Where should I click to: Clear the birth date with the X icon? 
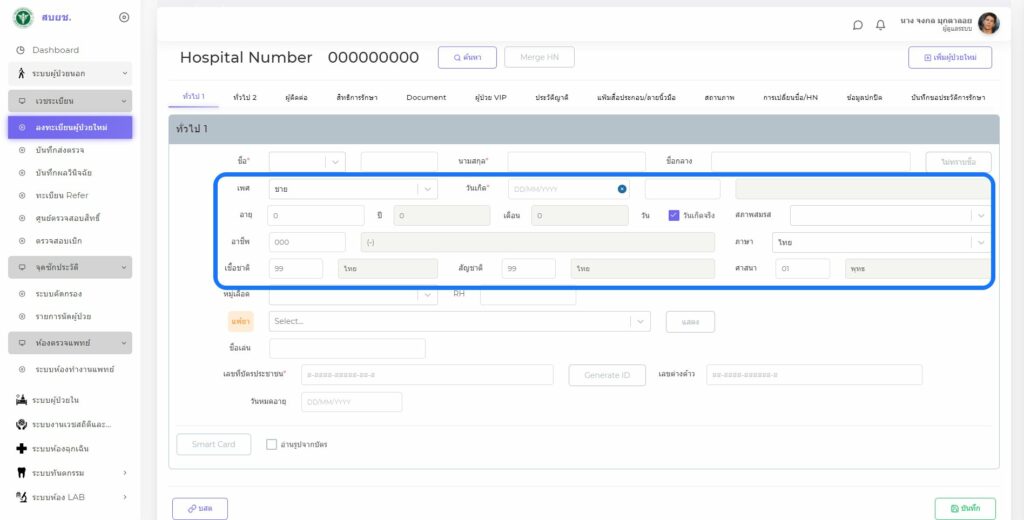click(x=622, y=189)
